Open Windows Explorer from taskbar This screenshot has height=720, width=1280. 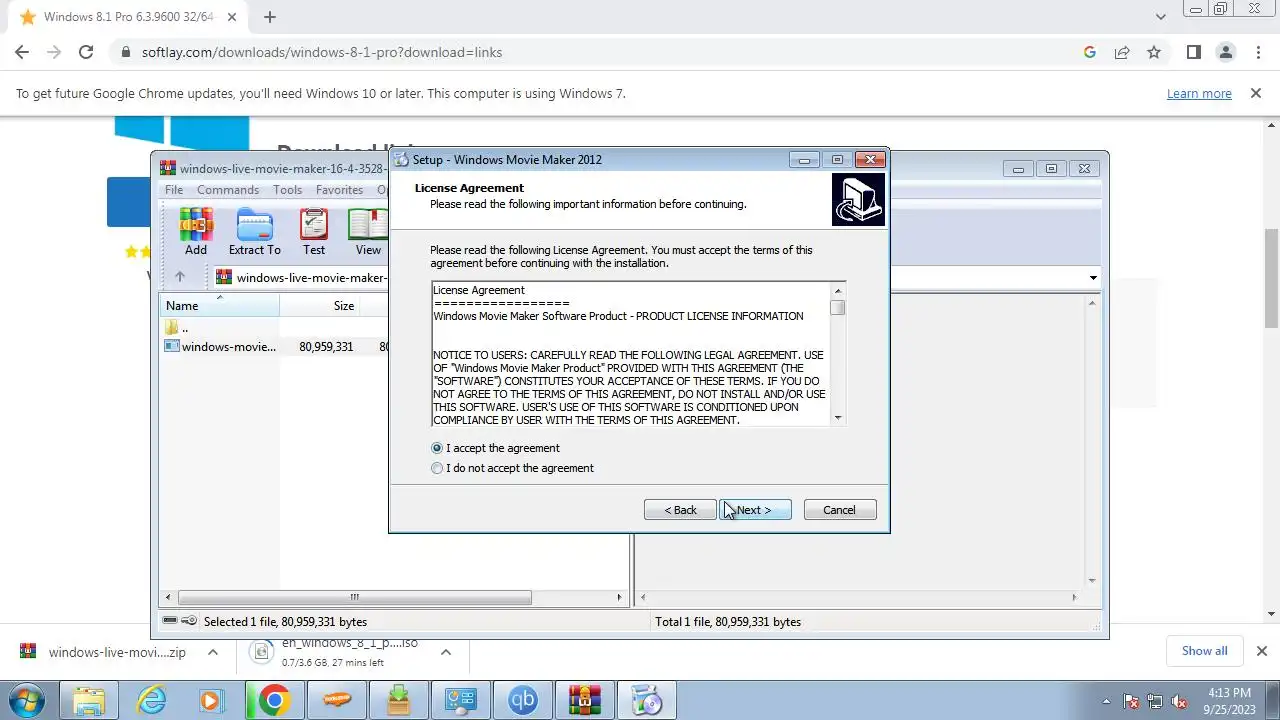click(x=88, y=700)
